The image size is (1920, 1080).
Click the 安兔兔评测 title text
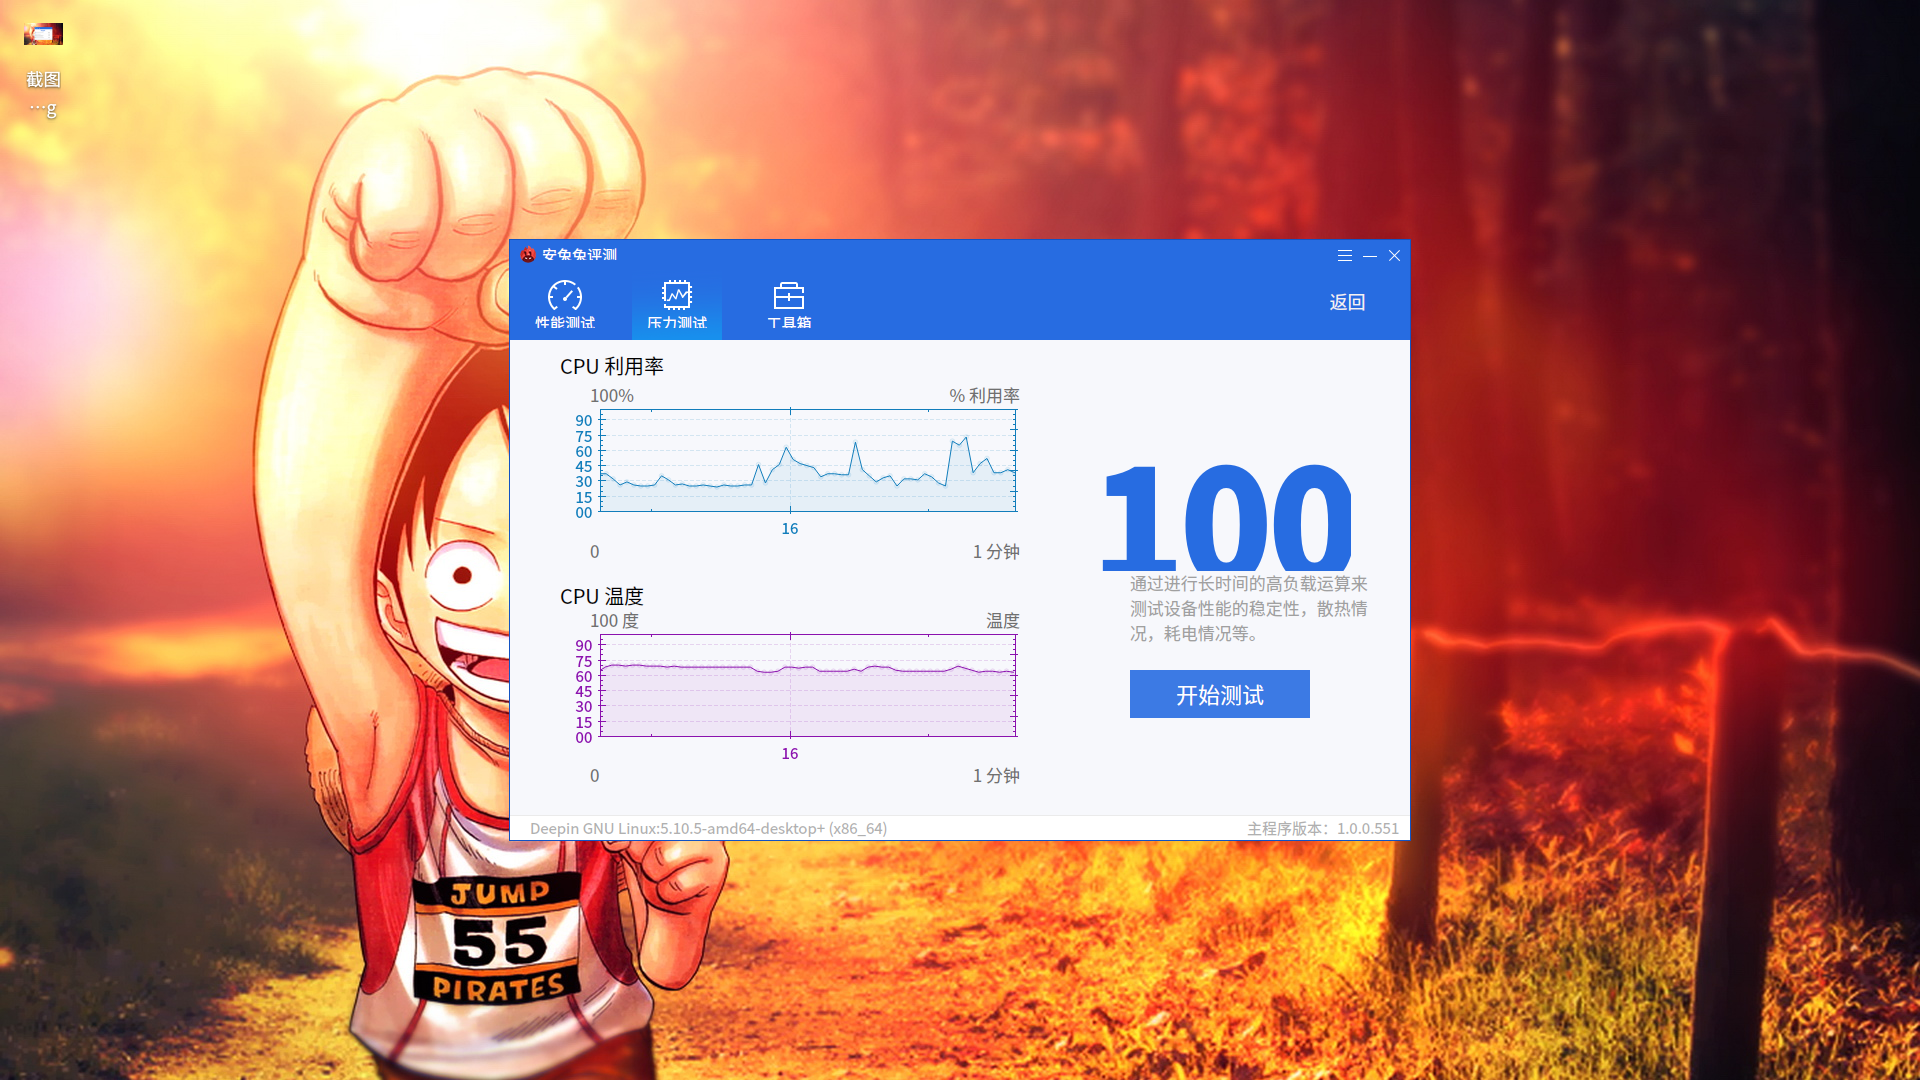point(580,255)
